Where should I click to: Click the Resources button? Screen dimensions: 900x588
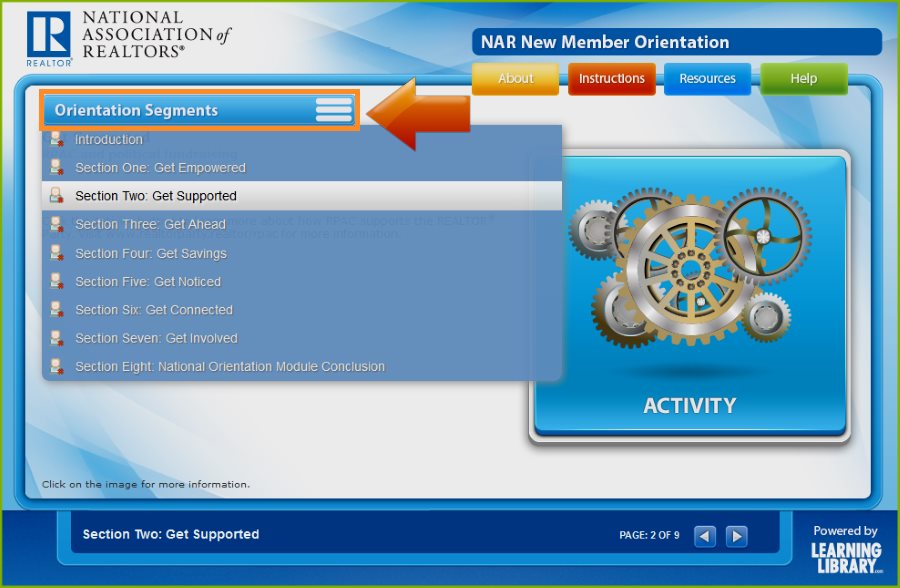707,79
